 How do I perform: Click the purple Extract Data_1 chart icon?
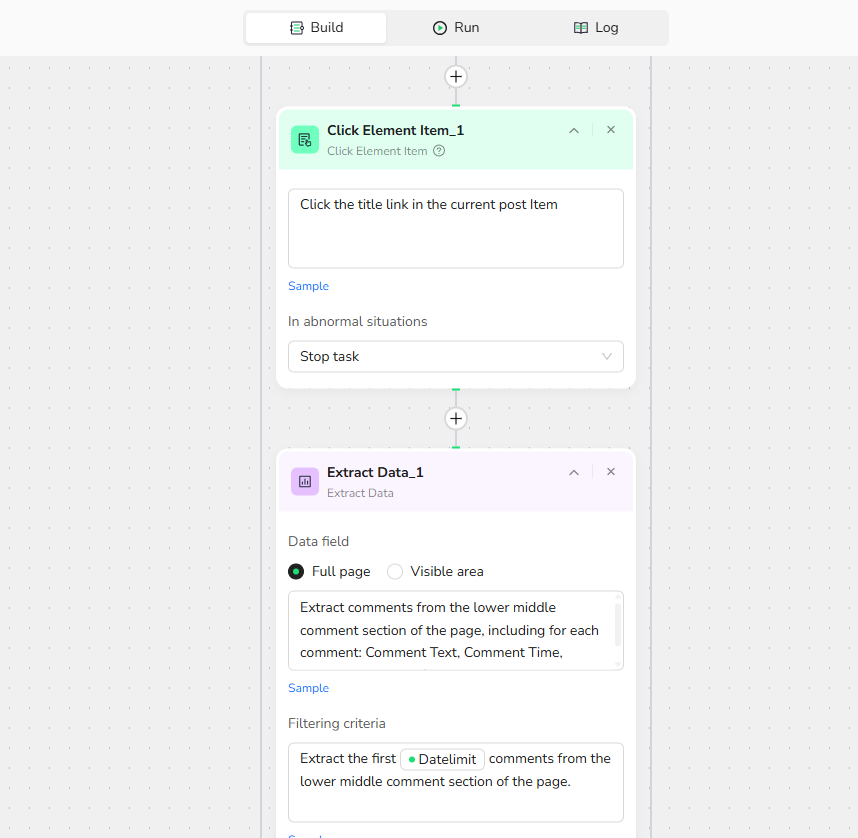[x=305, y=481]
